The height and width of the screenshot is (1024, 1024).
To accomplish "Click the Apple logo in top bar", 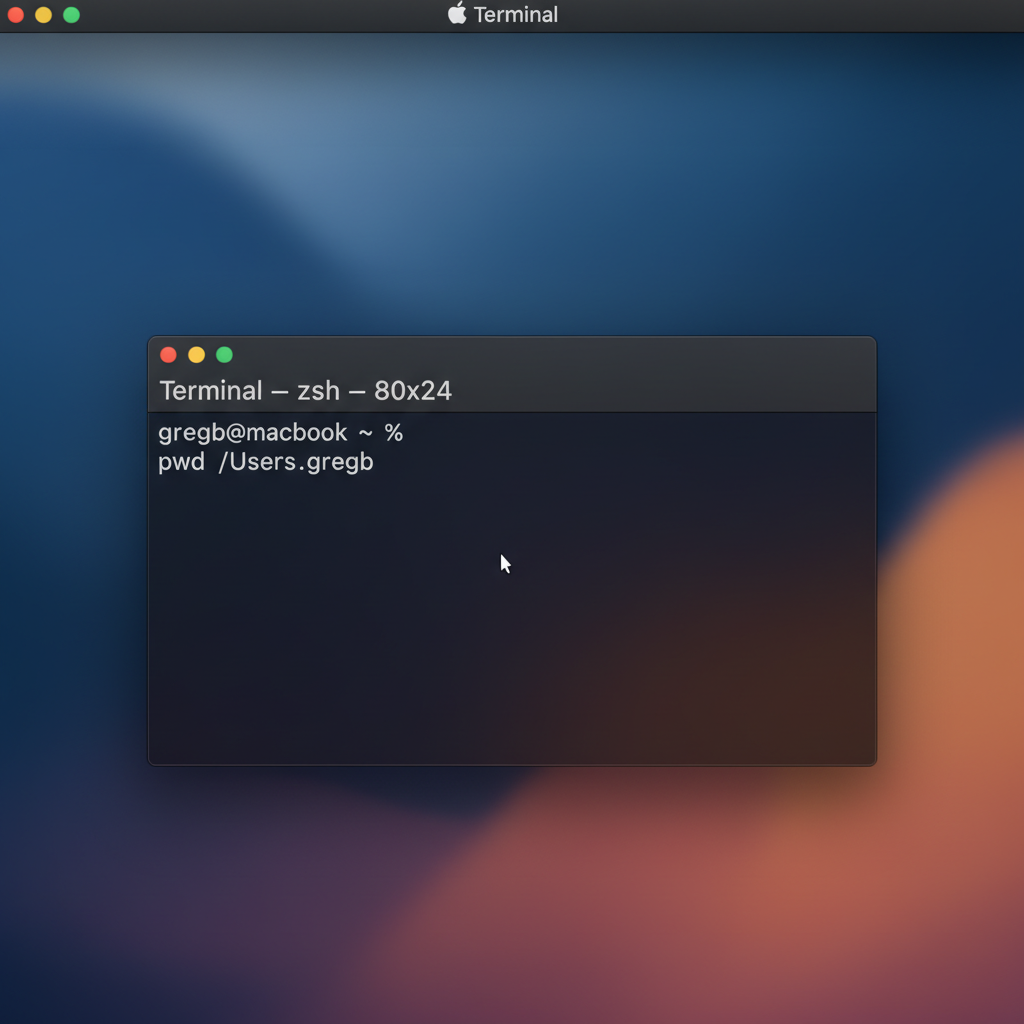I will click(x=457, y=13).
